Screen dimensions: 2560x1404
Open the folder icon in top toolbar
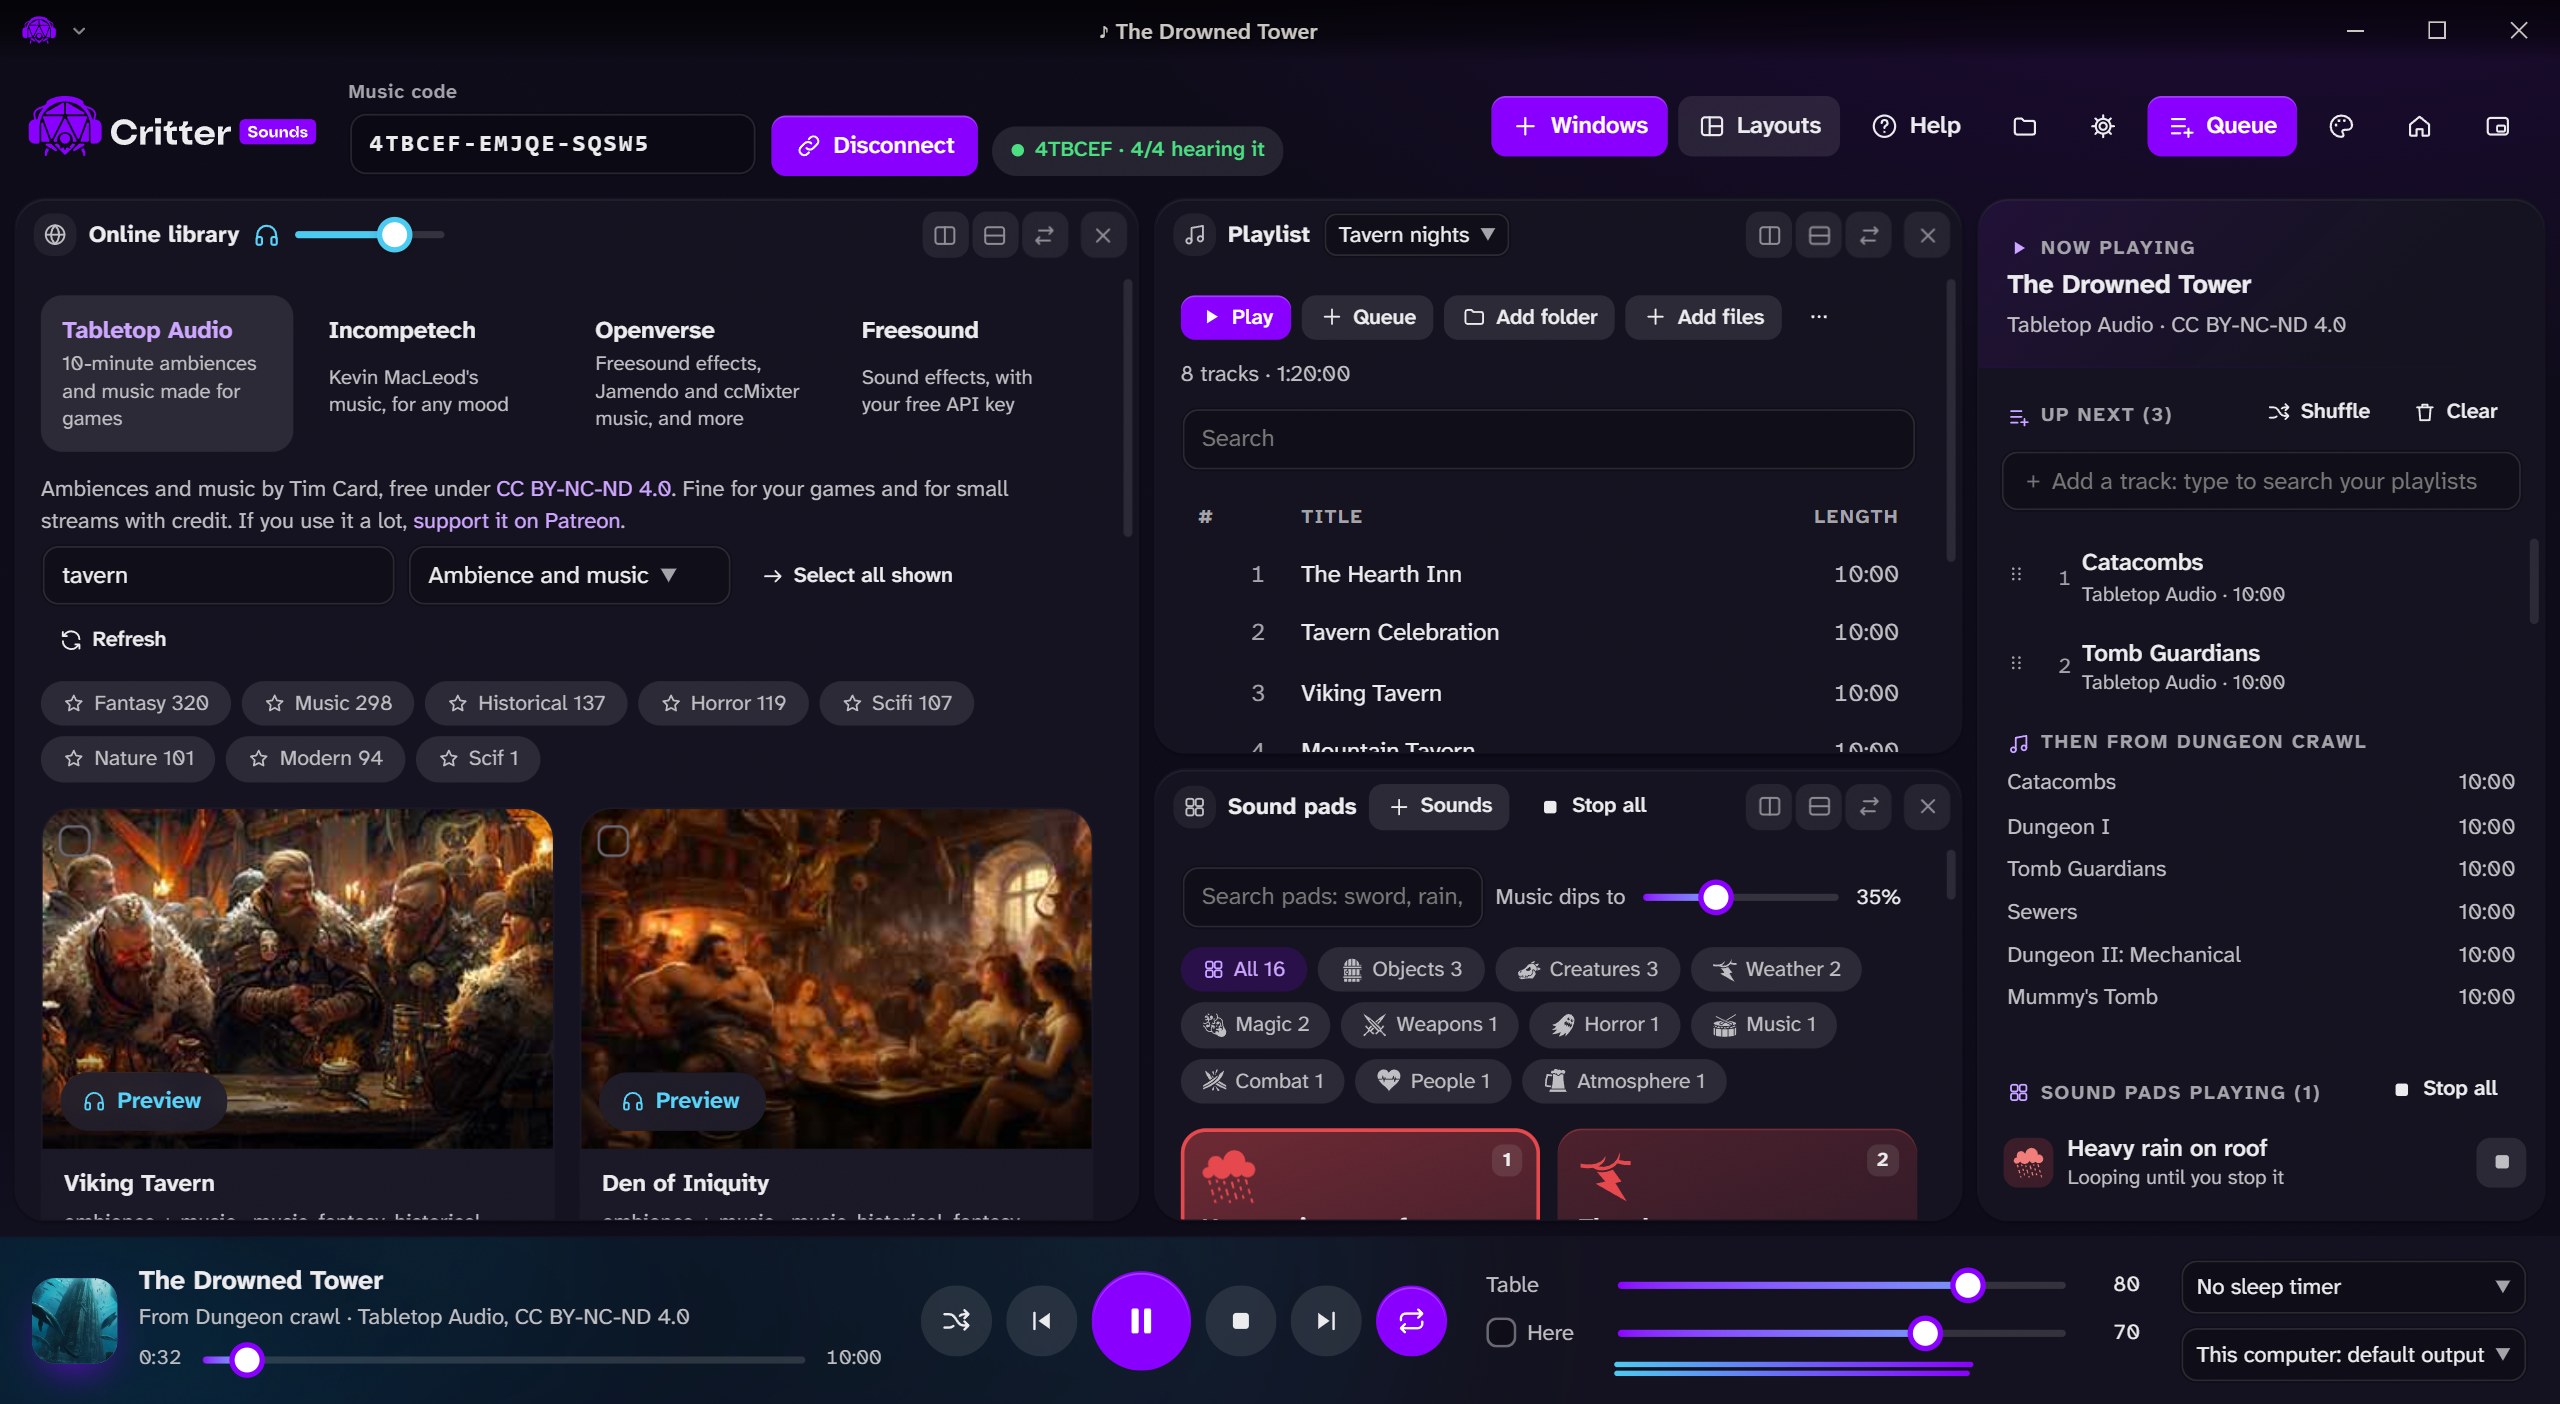[2024, 126]
